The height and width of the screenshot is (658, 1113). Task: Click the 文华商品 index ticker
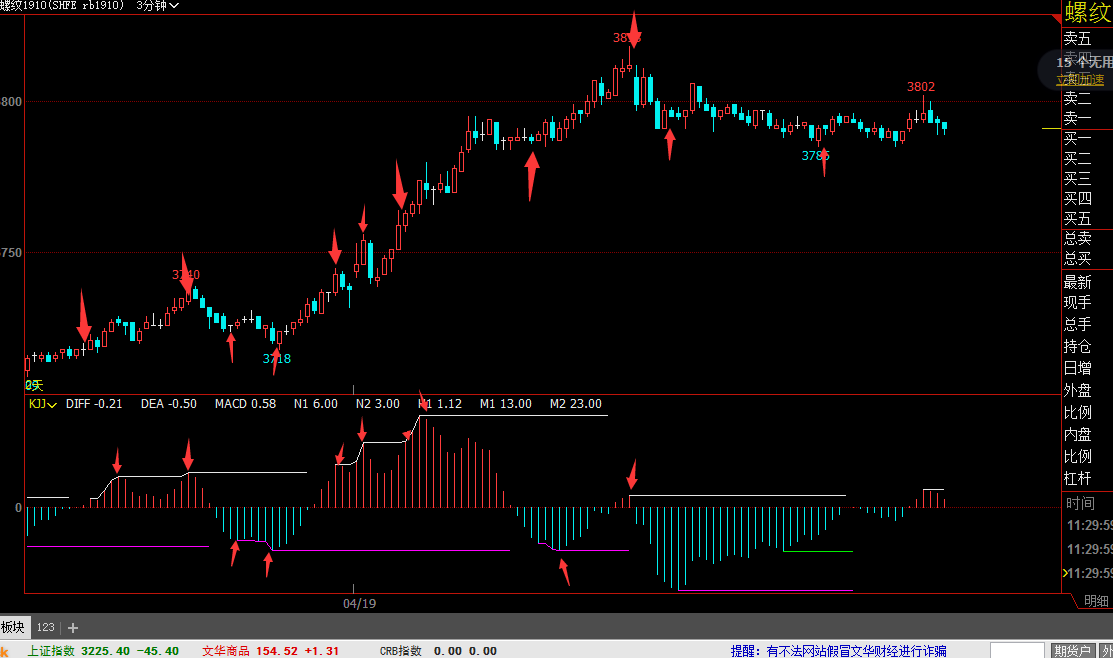pos(226,651)
